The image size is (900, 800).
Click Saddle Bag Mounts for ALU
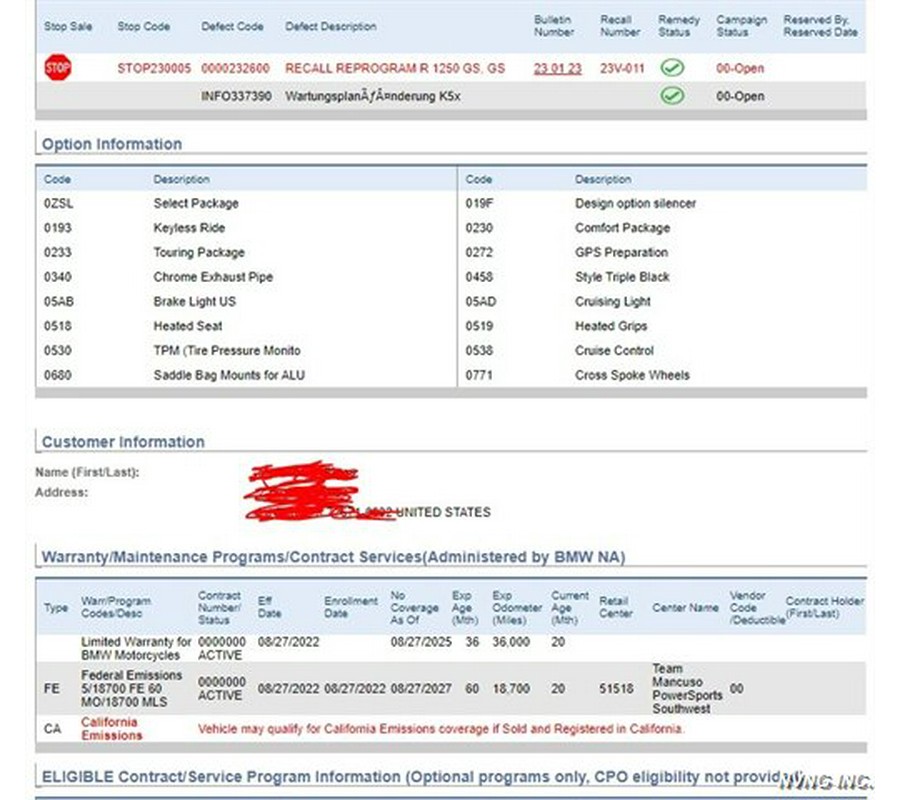(x=229, y=375)
